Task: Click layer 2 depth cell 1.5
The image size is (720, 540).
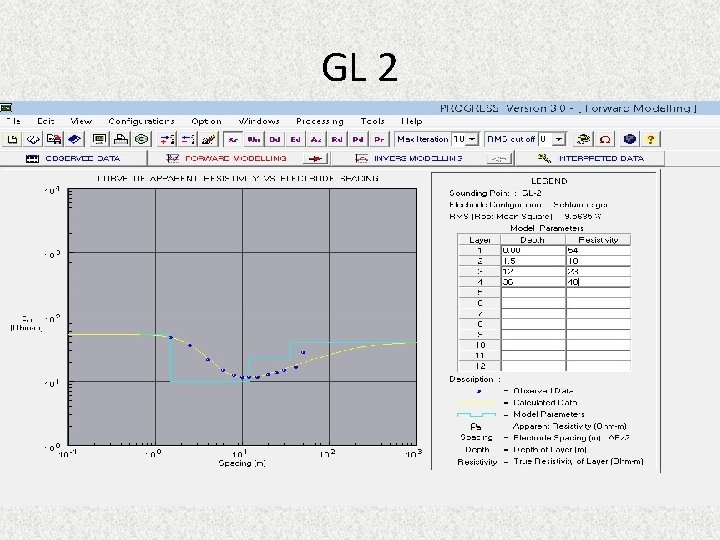Action: 533,261
